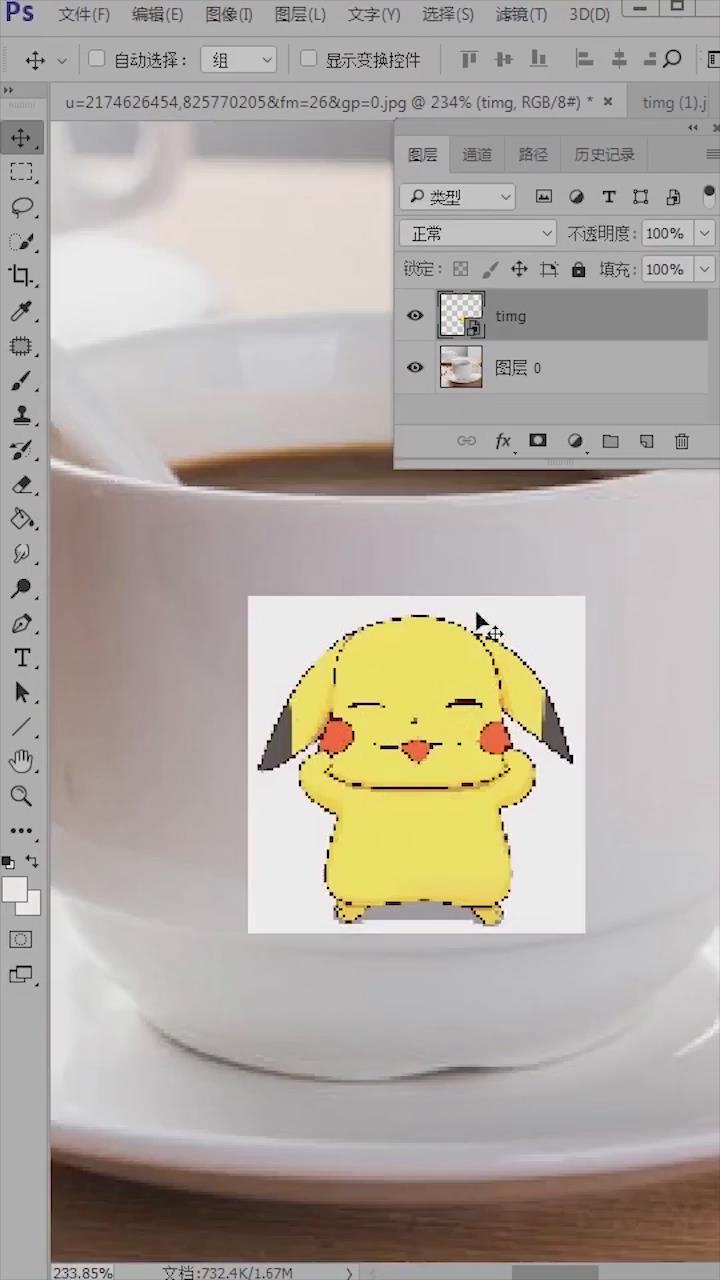Select the Horizontal Type tool
The height and width of the screenshot is (1280, 720).
click(22, 658)
